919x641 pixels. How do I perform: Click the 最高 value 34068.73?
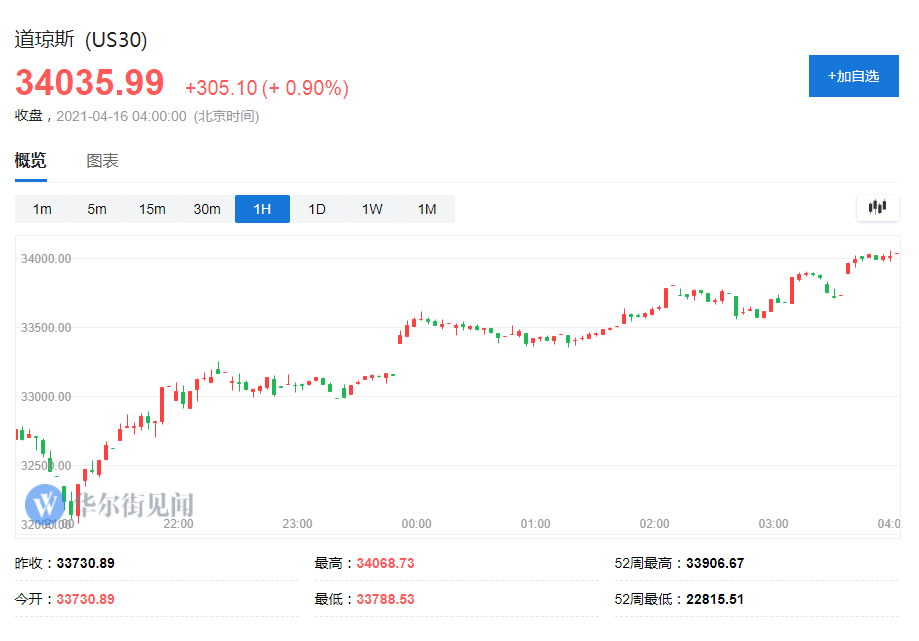pyautogui.click(x=385, y=563)
